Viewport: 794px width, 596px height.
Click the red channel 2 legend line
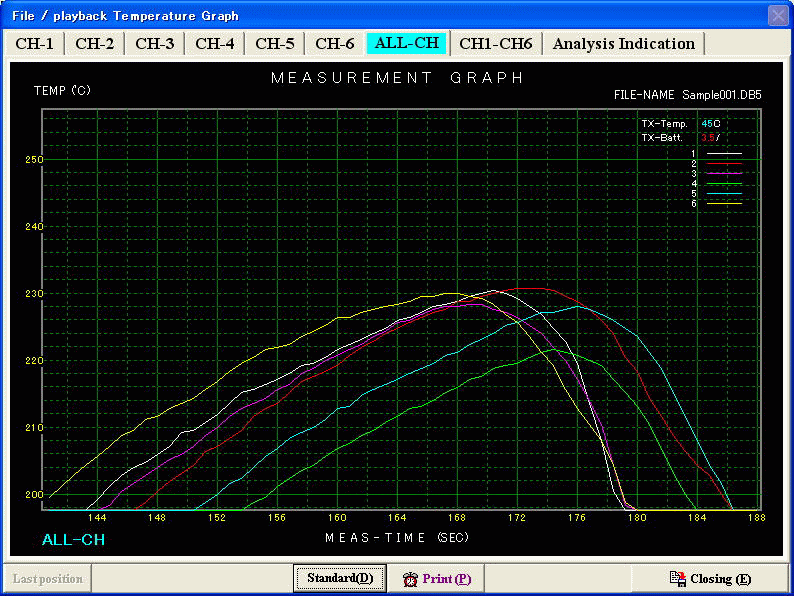point(724,164)
